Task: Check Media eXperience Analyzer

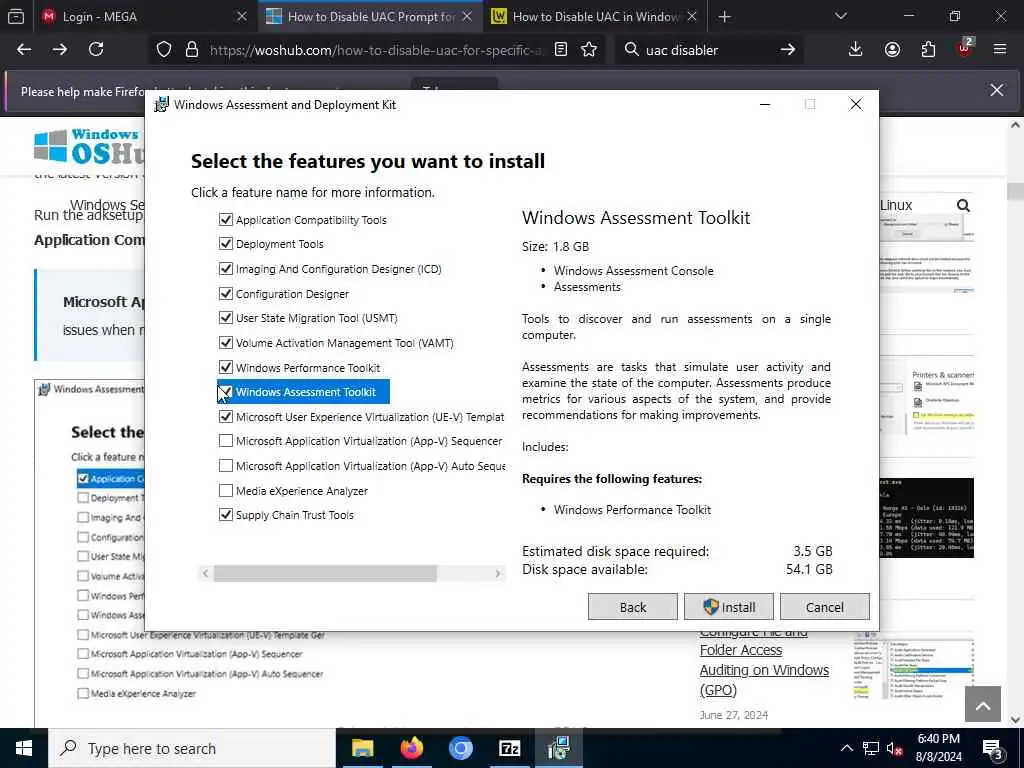Action: (x=226, y=490)
